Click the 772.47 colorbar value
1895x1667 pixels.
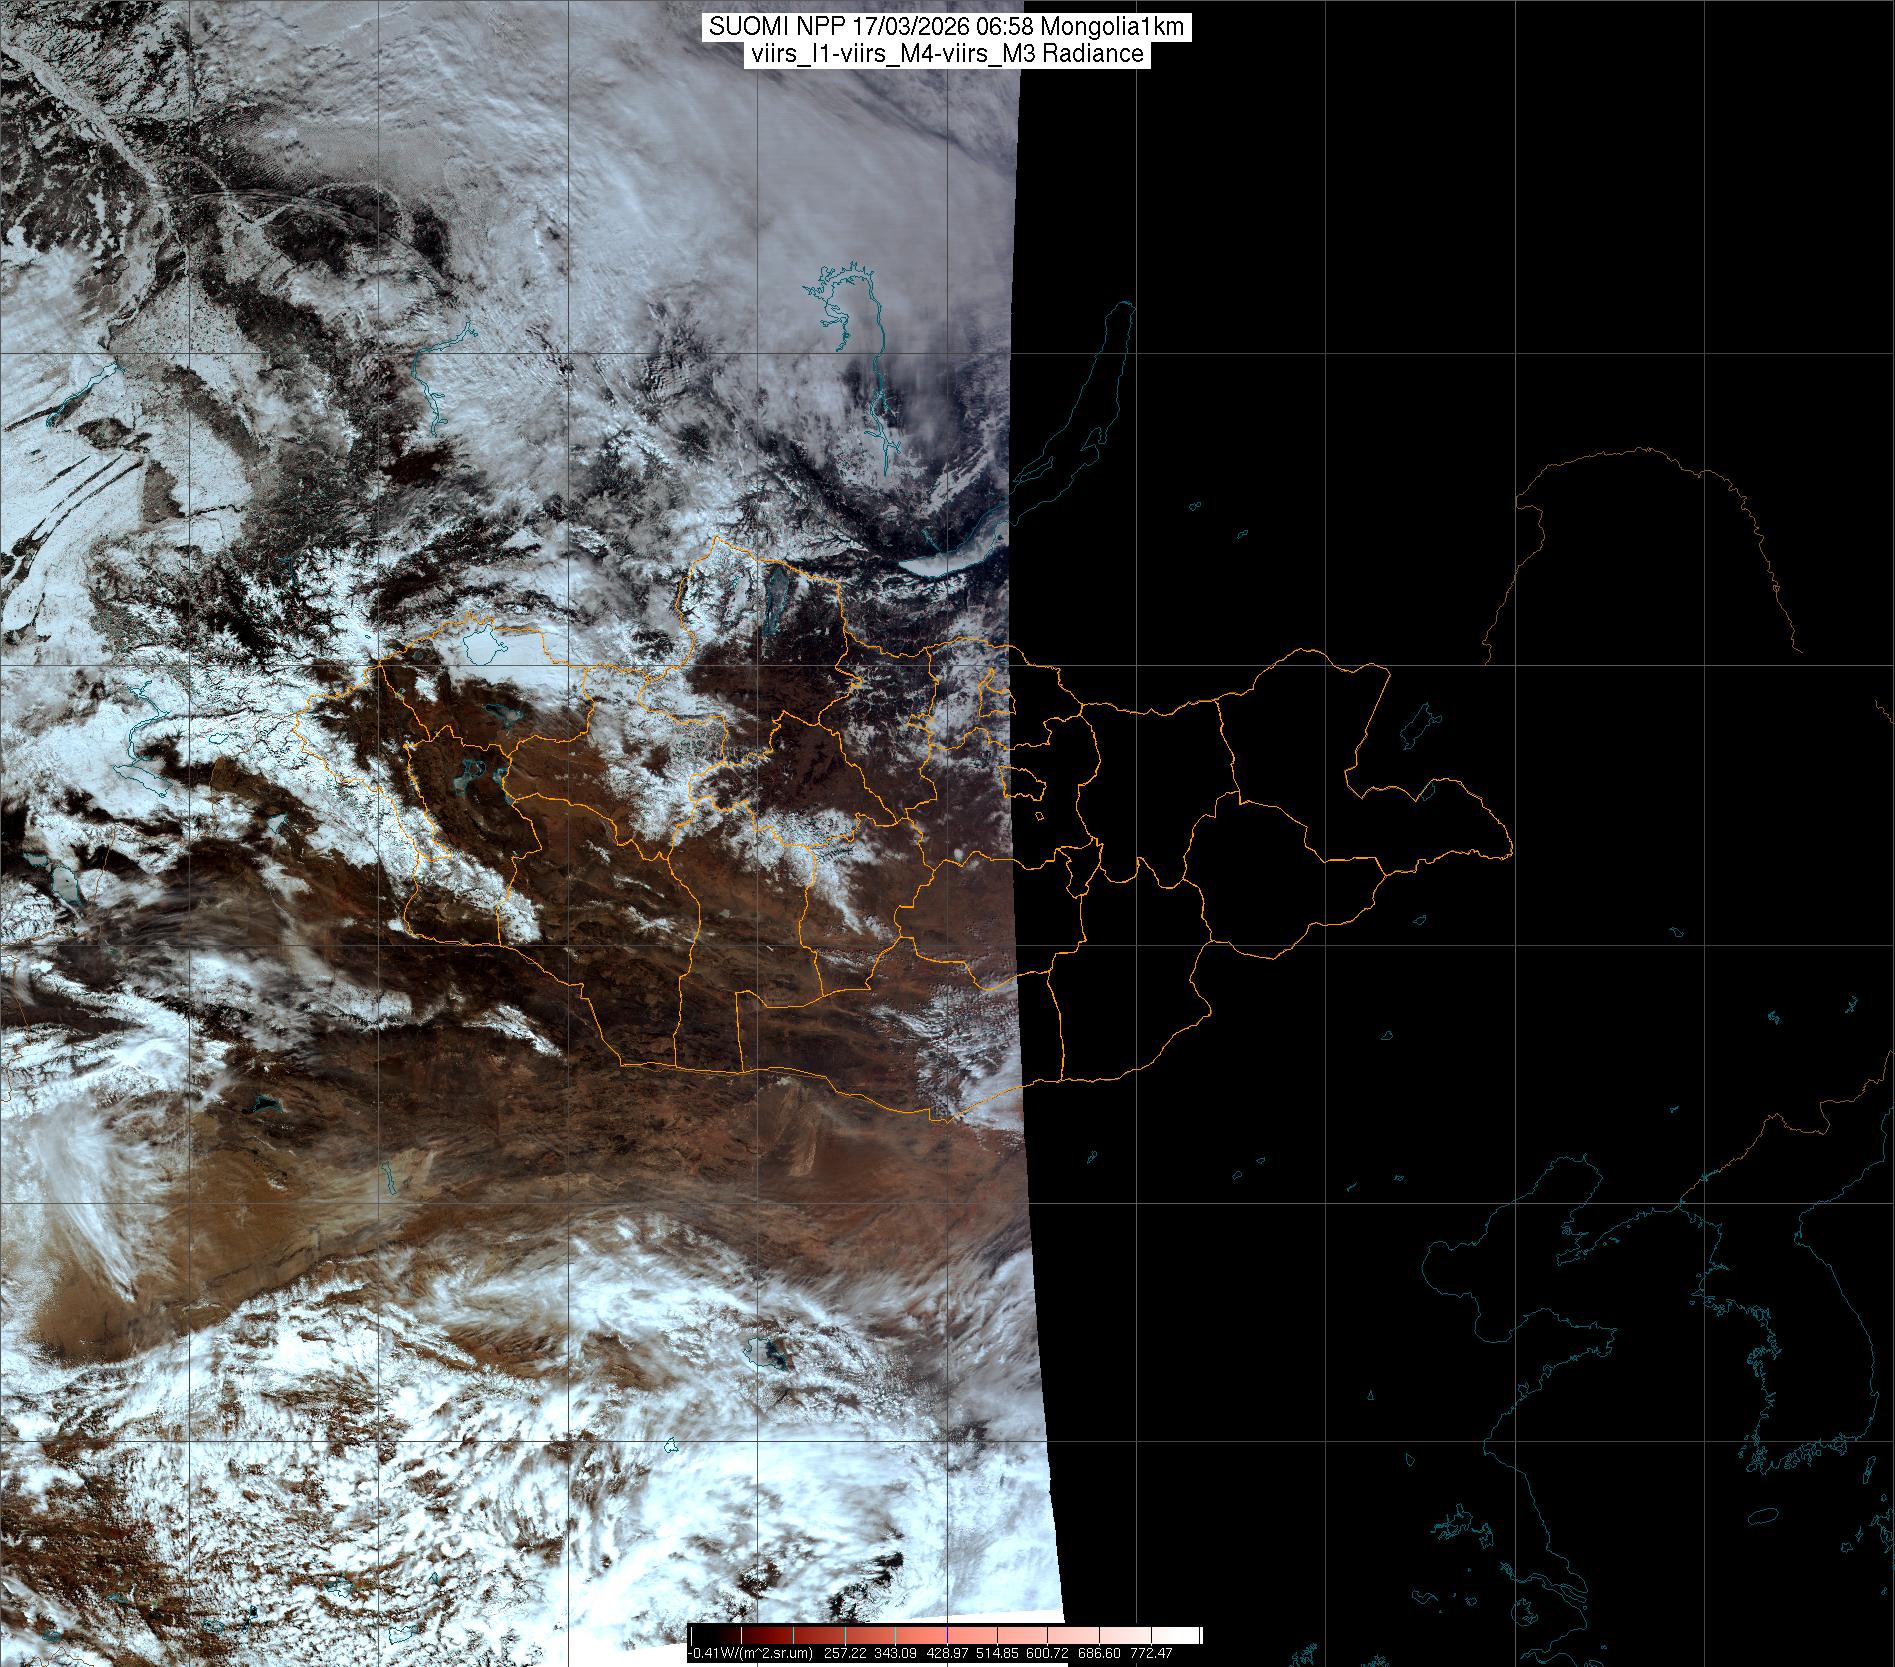pyautogui.click(x=1150, y=1653)
